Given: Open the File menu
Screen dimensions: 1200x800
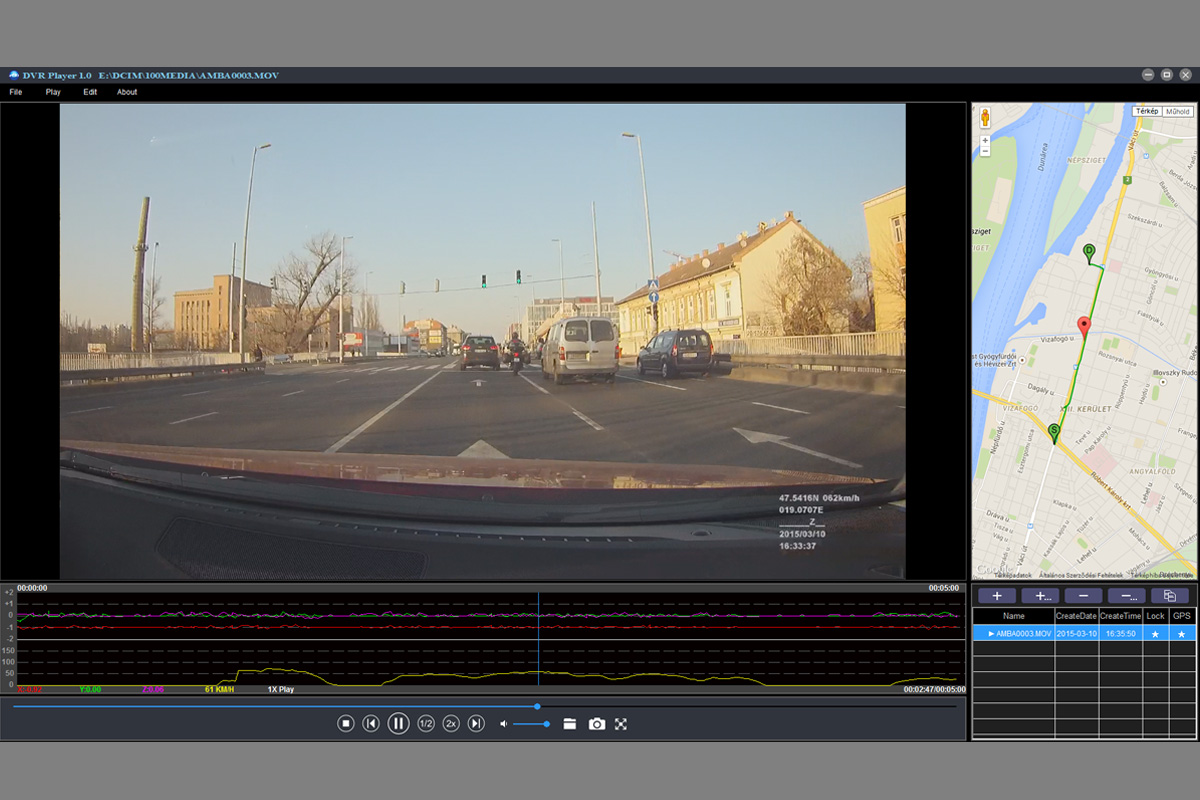Looking at the screenshot, I should point(16,92).
